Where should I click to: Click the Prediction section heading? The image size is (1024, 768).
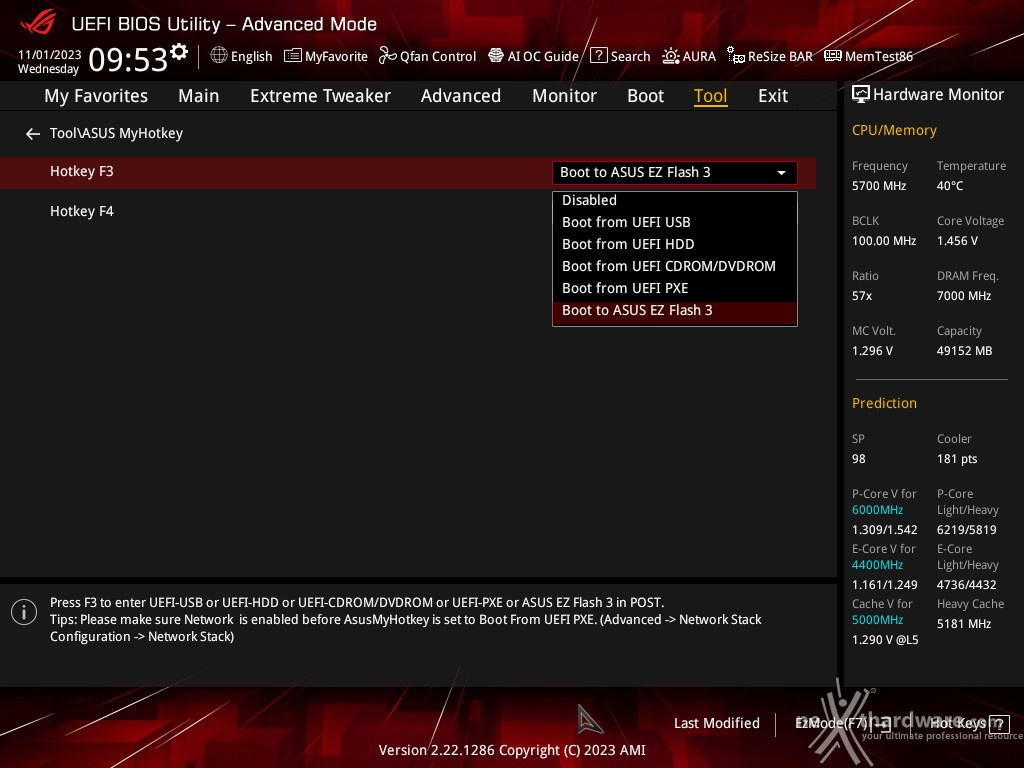click(x=884, y=403)
